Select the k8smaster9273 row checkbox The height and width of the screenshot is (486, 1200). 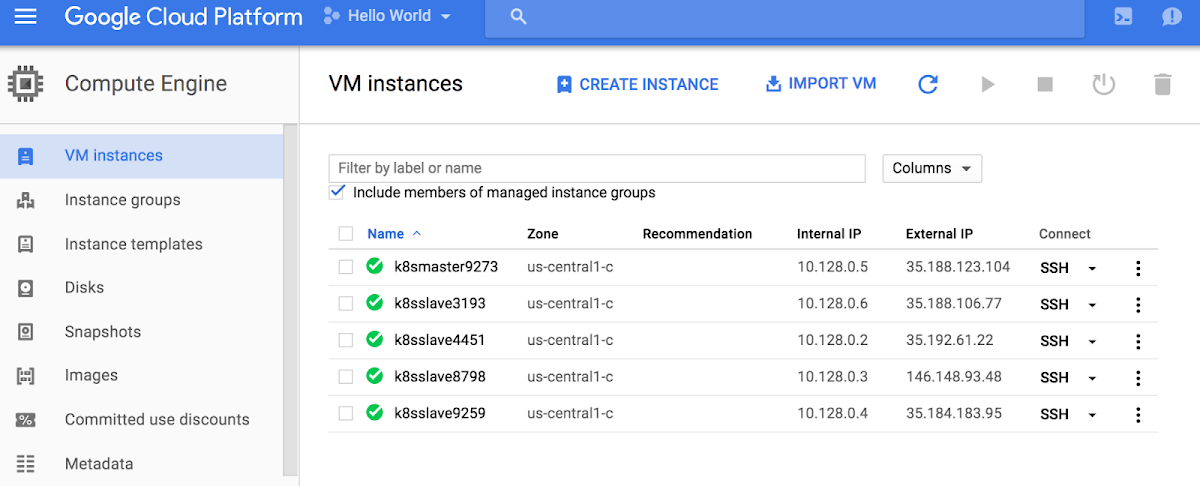click(x=346, y=267)
